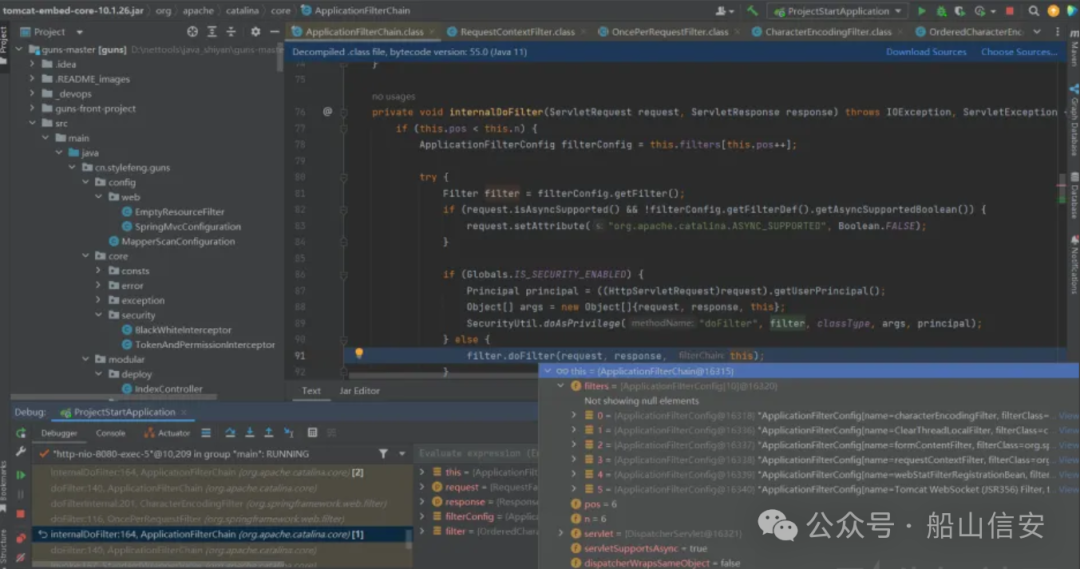Open the thread selector dropdown arrow

coord(402,453)
